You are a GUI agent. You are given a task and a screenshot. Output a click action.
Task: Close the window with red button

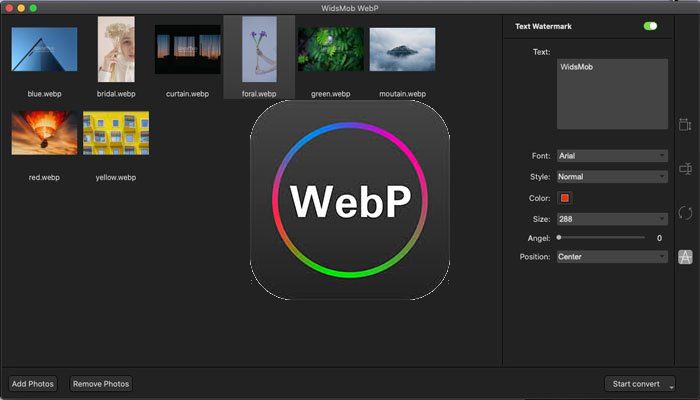pos(9,8)
